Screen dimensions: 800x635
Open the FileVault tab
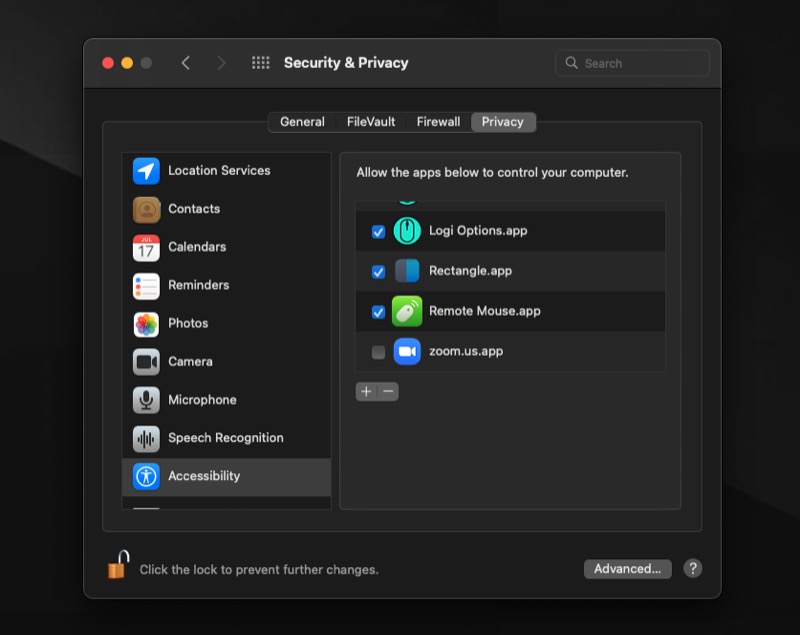[x=371, y=122]
